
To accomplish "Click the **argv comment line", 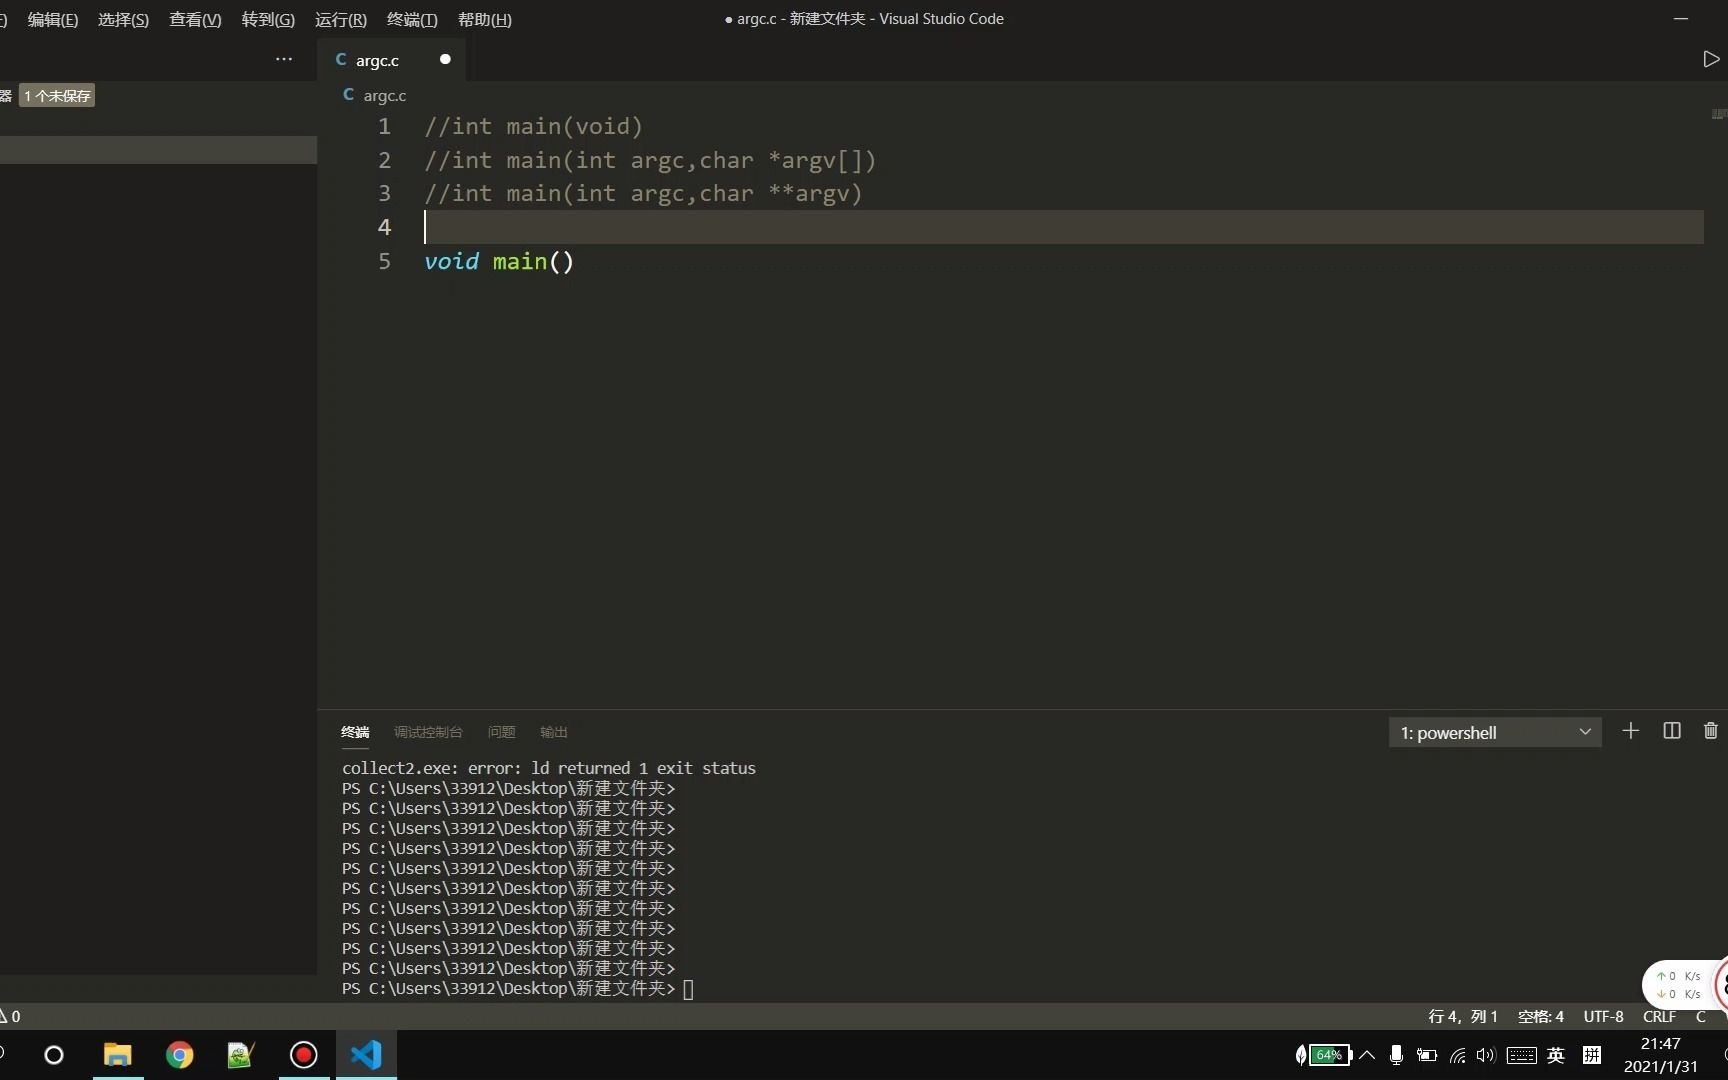I will click(x=643, y=193).
